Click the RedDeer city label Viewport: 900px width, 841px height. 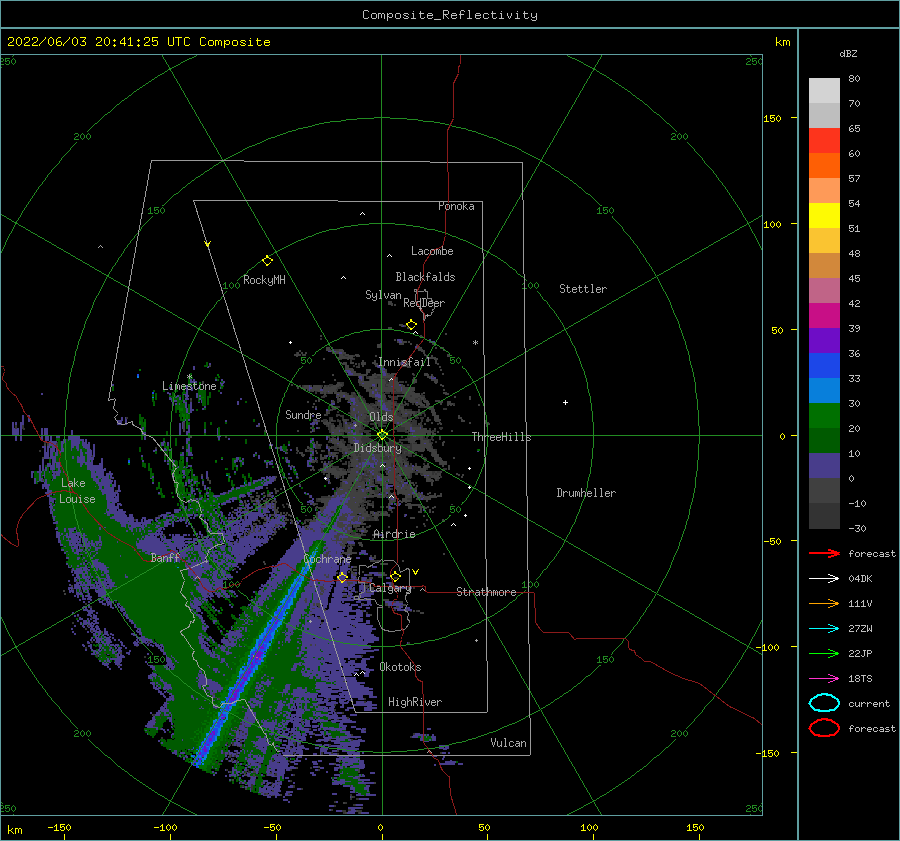(424, 303)
